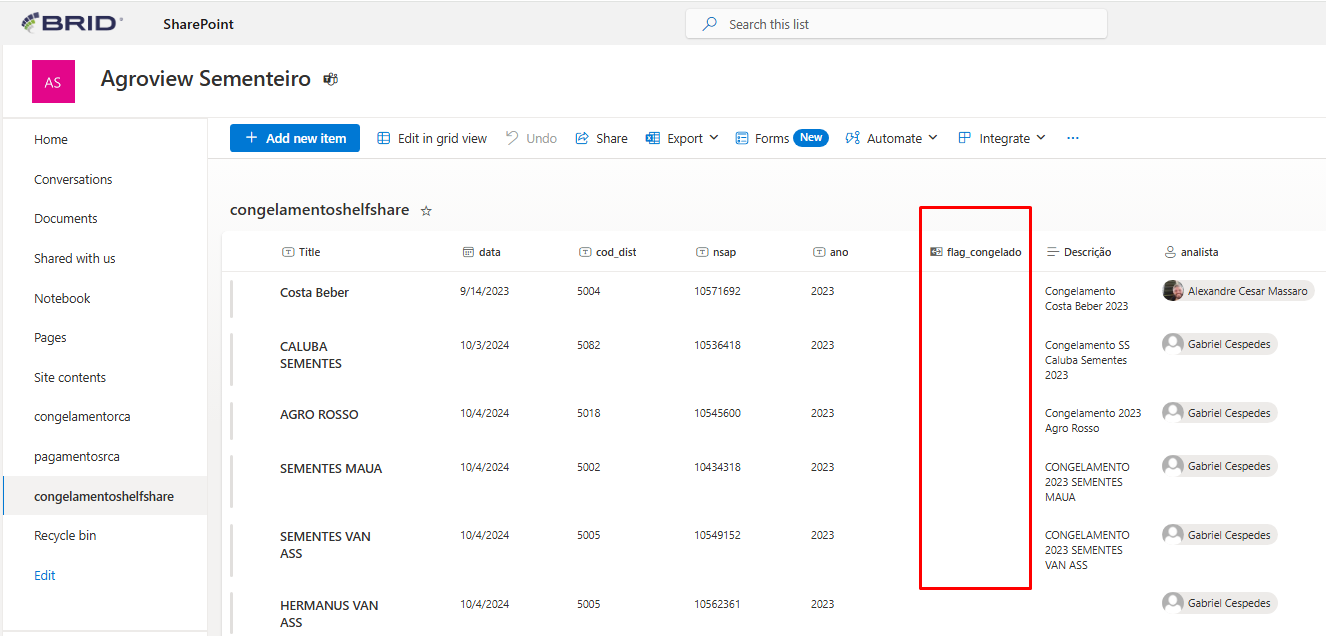Click Alexandre Cesar Massaro person chip
Screen dimensions: 1326x636
(x=1238, y=291)
